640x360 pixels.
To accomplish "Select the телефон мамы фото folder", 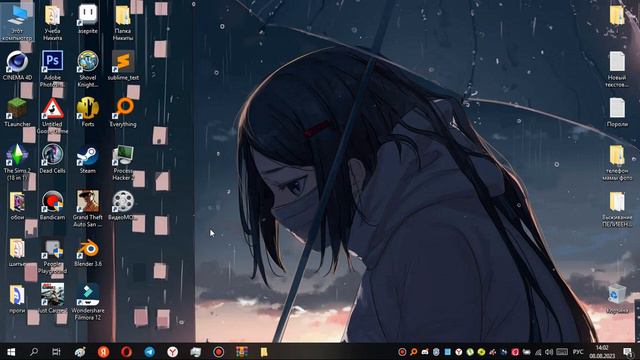I will coord(617,162).
